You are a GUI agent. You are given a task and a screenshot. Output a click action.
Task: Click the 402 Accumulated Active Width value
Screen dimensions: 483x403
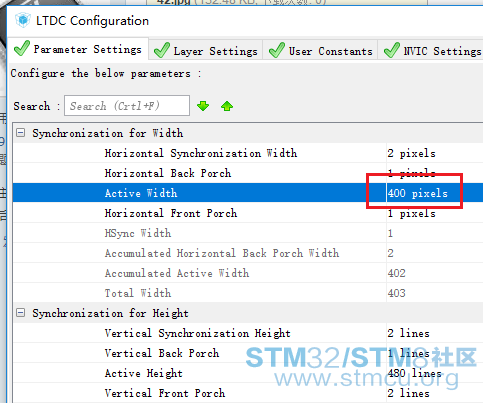click(396, 273)
